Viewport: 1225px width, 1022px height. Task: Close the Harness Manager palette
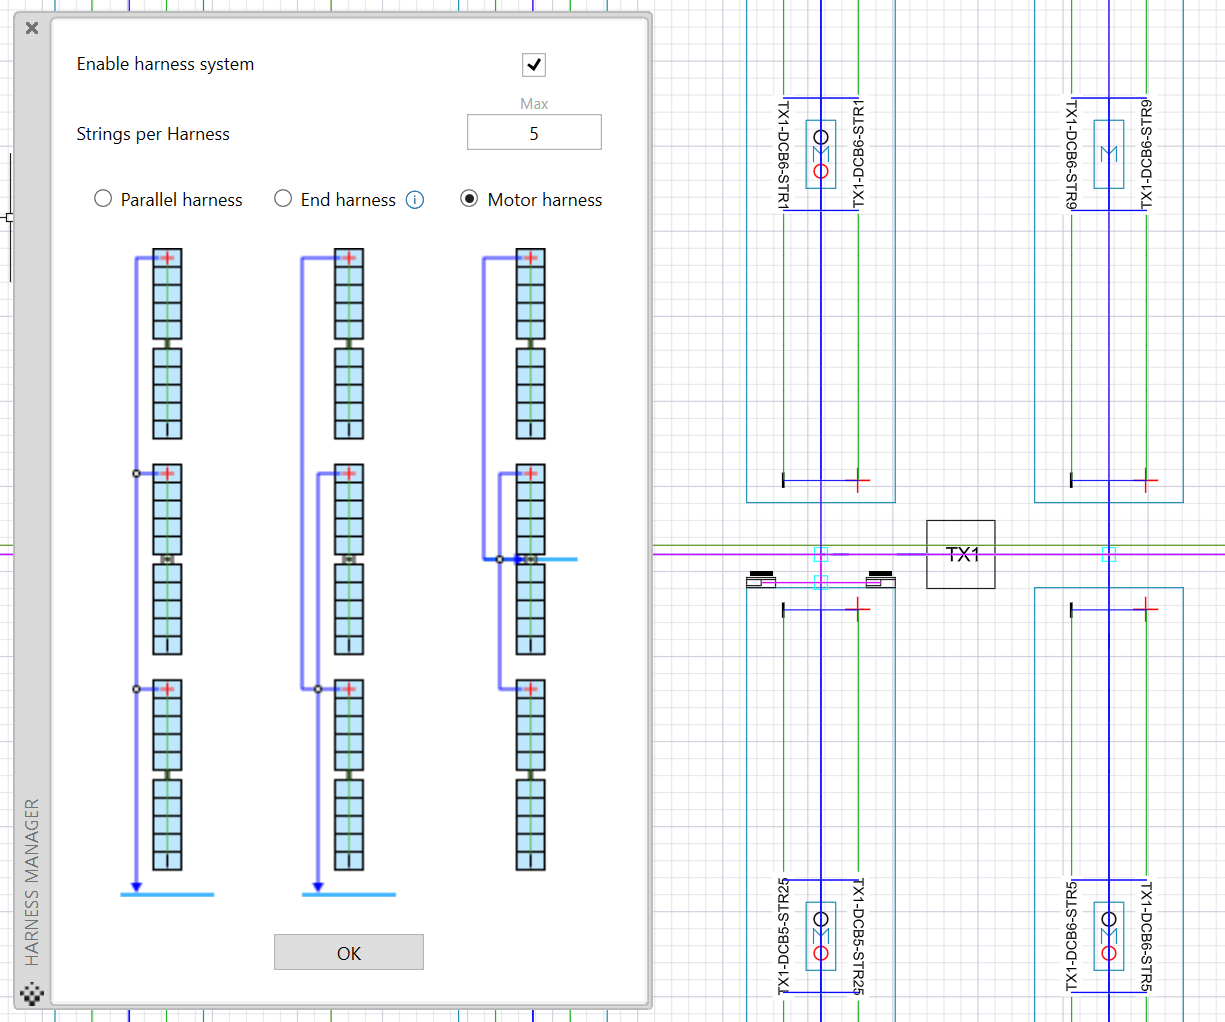32,28
